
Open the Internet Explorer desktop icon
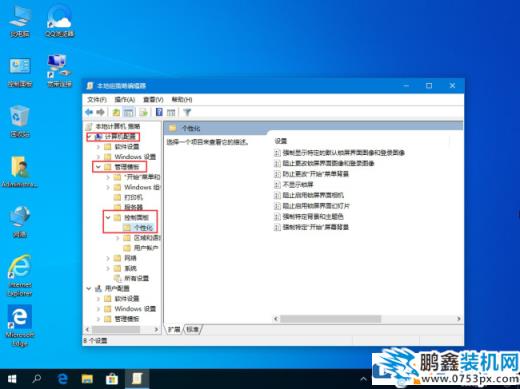point(20,276)
